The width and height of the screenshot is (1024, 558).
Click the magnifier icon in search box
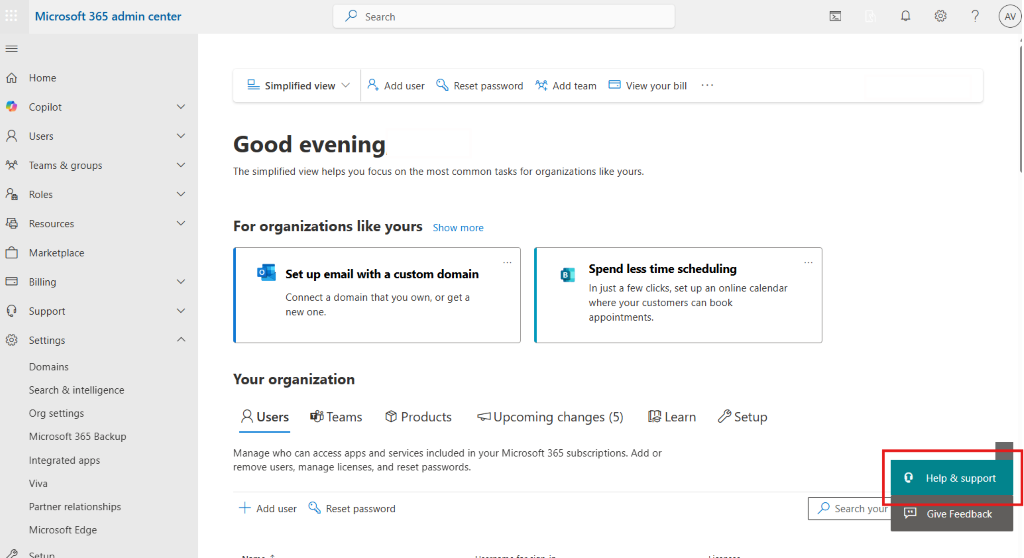[x=351, y=16]
